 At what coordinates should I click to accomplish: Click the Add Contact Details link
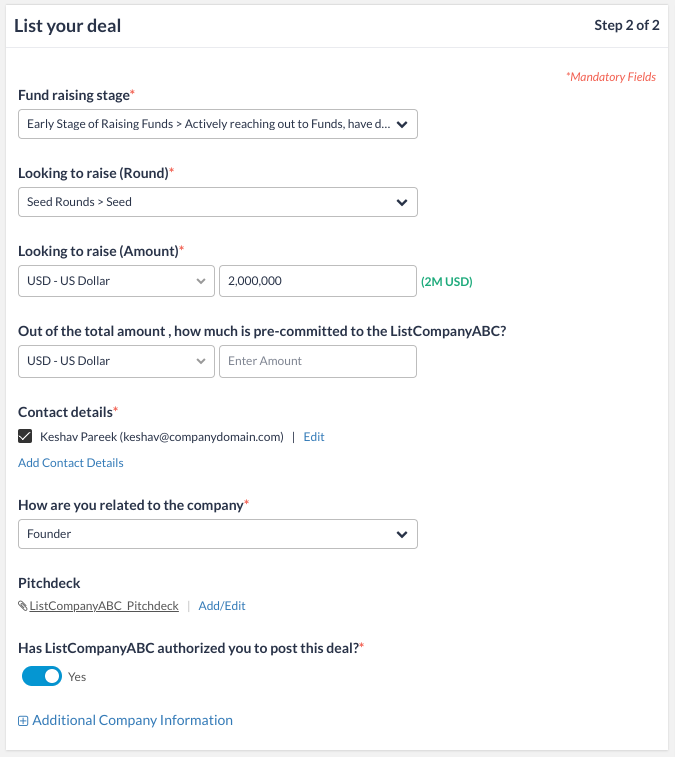click(71, 463)
